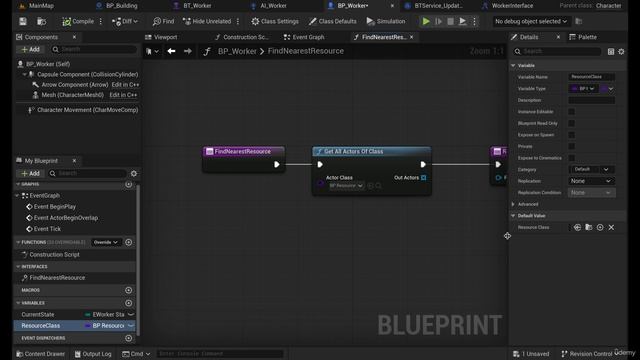This screenshot has width=640, height=360.
Task: Toggle Blueprint Read Only checkbox
Action: 571,123
